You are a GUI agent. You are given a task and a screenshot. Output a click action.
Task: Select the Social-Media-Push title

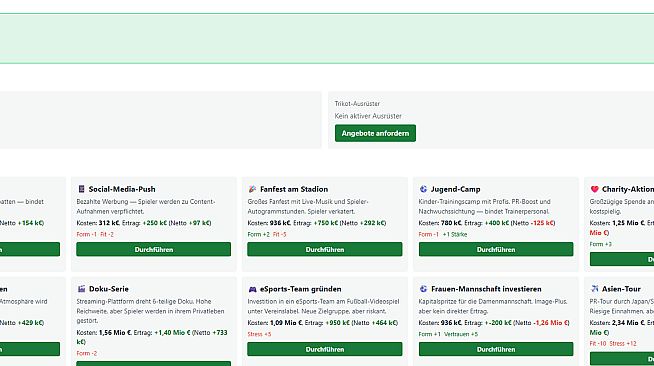click(122, 189)
